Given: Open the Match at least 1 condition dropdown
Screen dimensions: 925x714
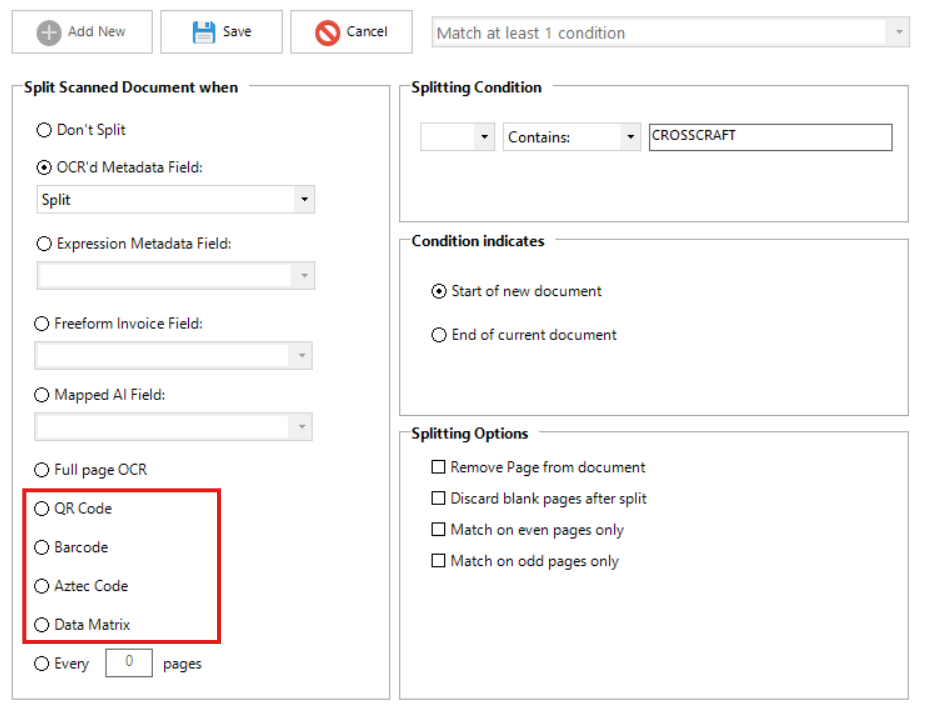Looking at the screenshot, I should coord(899,32).
